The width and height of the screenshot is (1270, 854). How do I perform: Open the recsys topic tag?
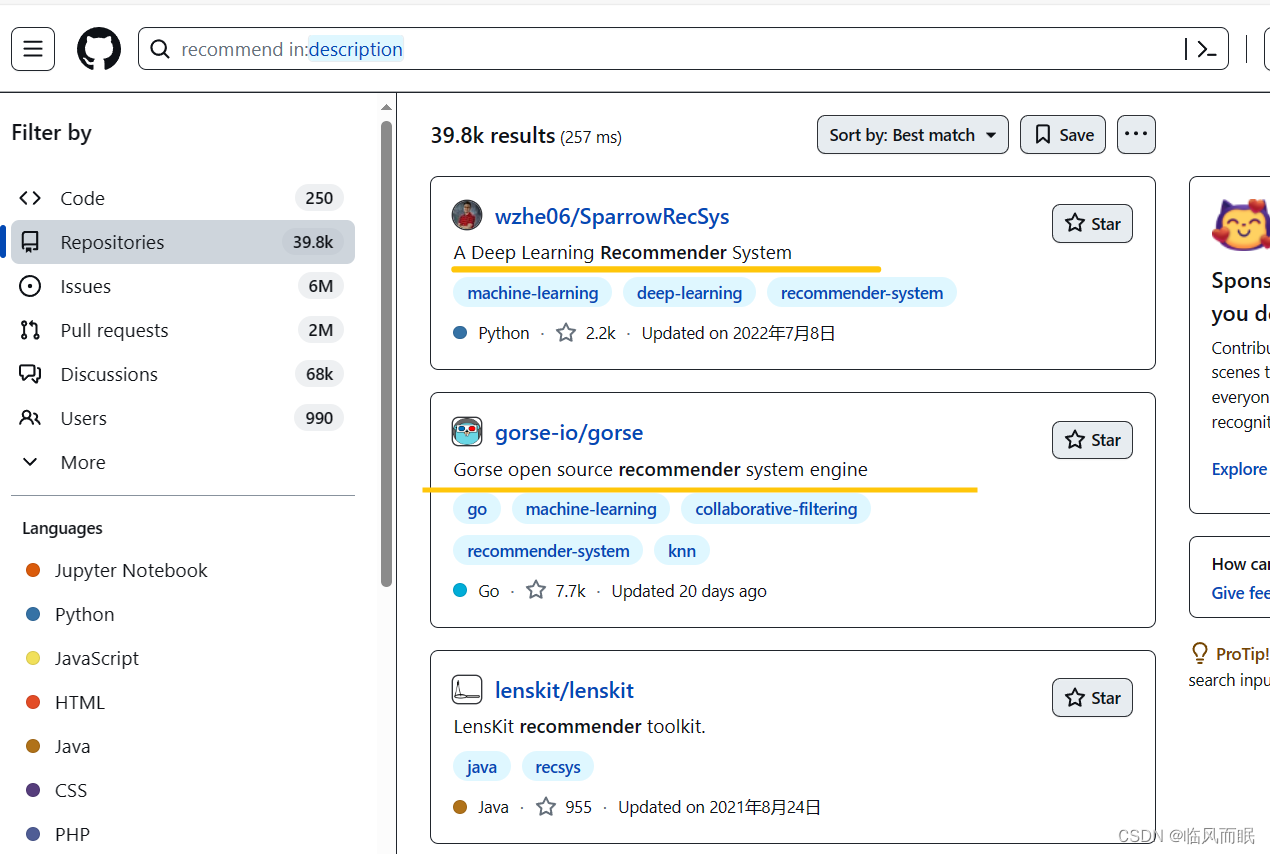(x=558, y=767)
